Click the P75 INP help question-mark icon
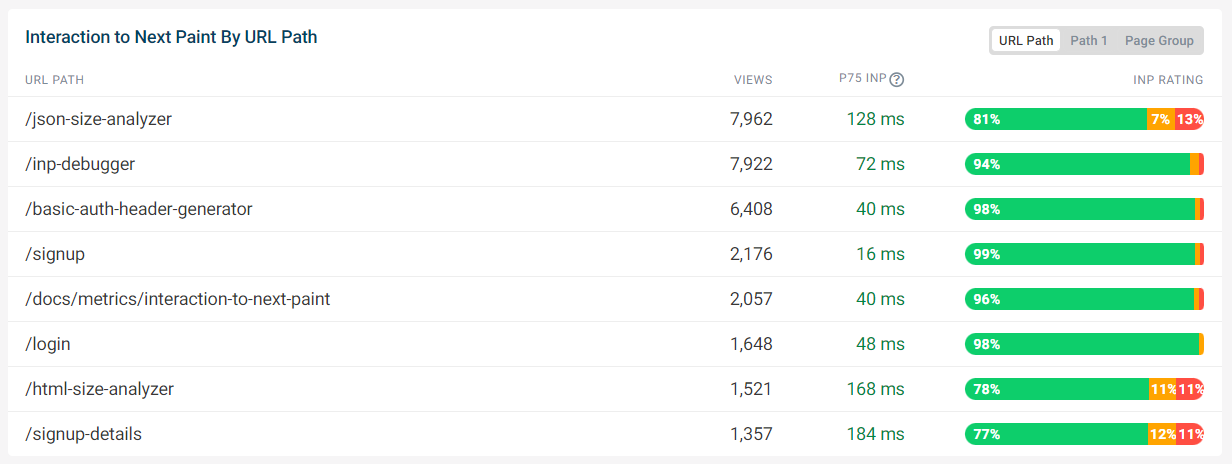This screenshot has width=1232, height=464. click(x=897, y=80)
